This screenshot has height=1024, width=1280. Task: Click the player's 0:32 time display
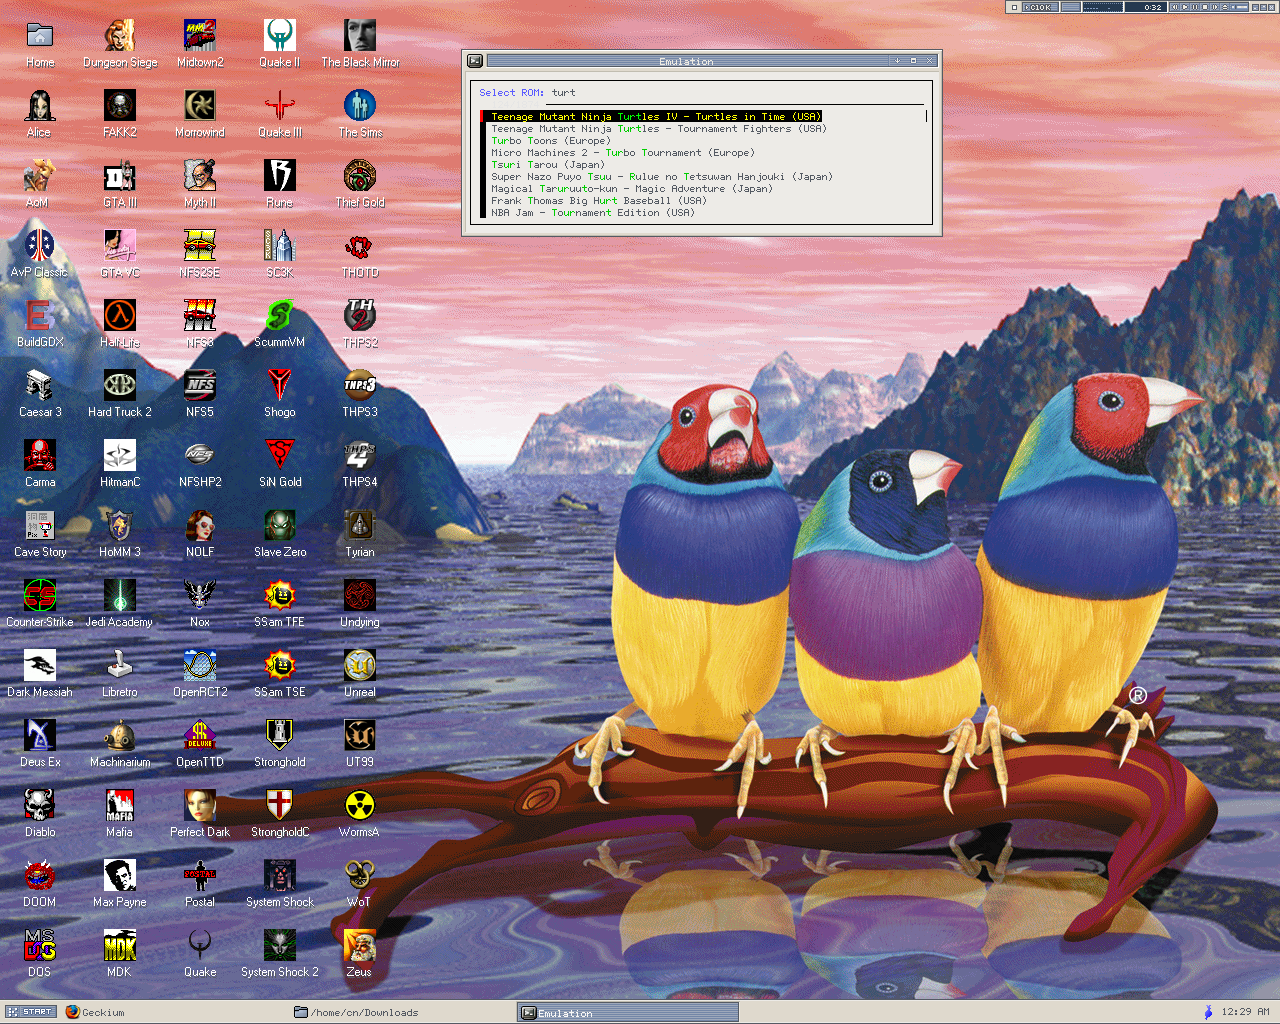click(x=1145, y=7)
